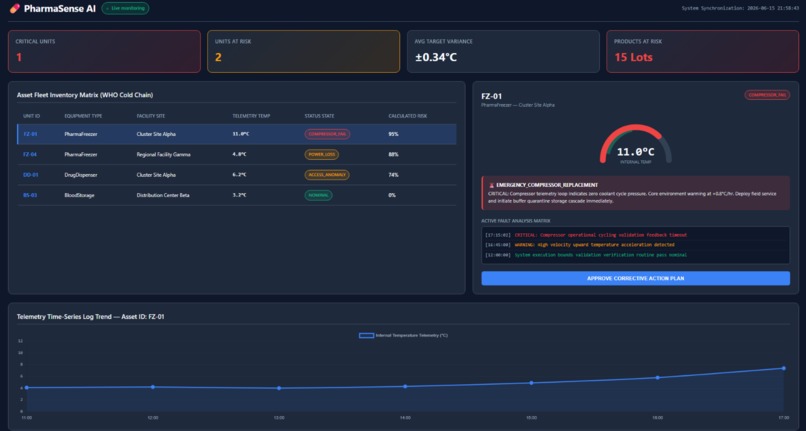Click the EMERGENCY_COMPRESSOR_REPLACEMENT alert heading
The width and height of the screenshot is (806, 431).
[x=547, y=185]
